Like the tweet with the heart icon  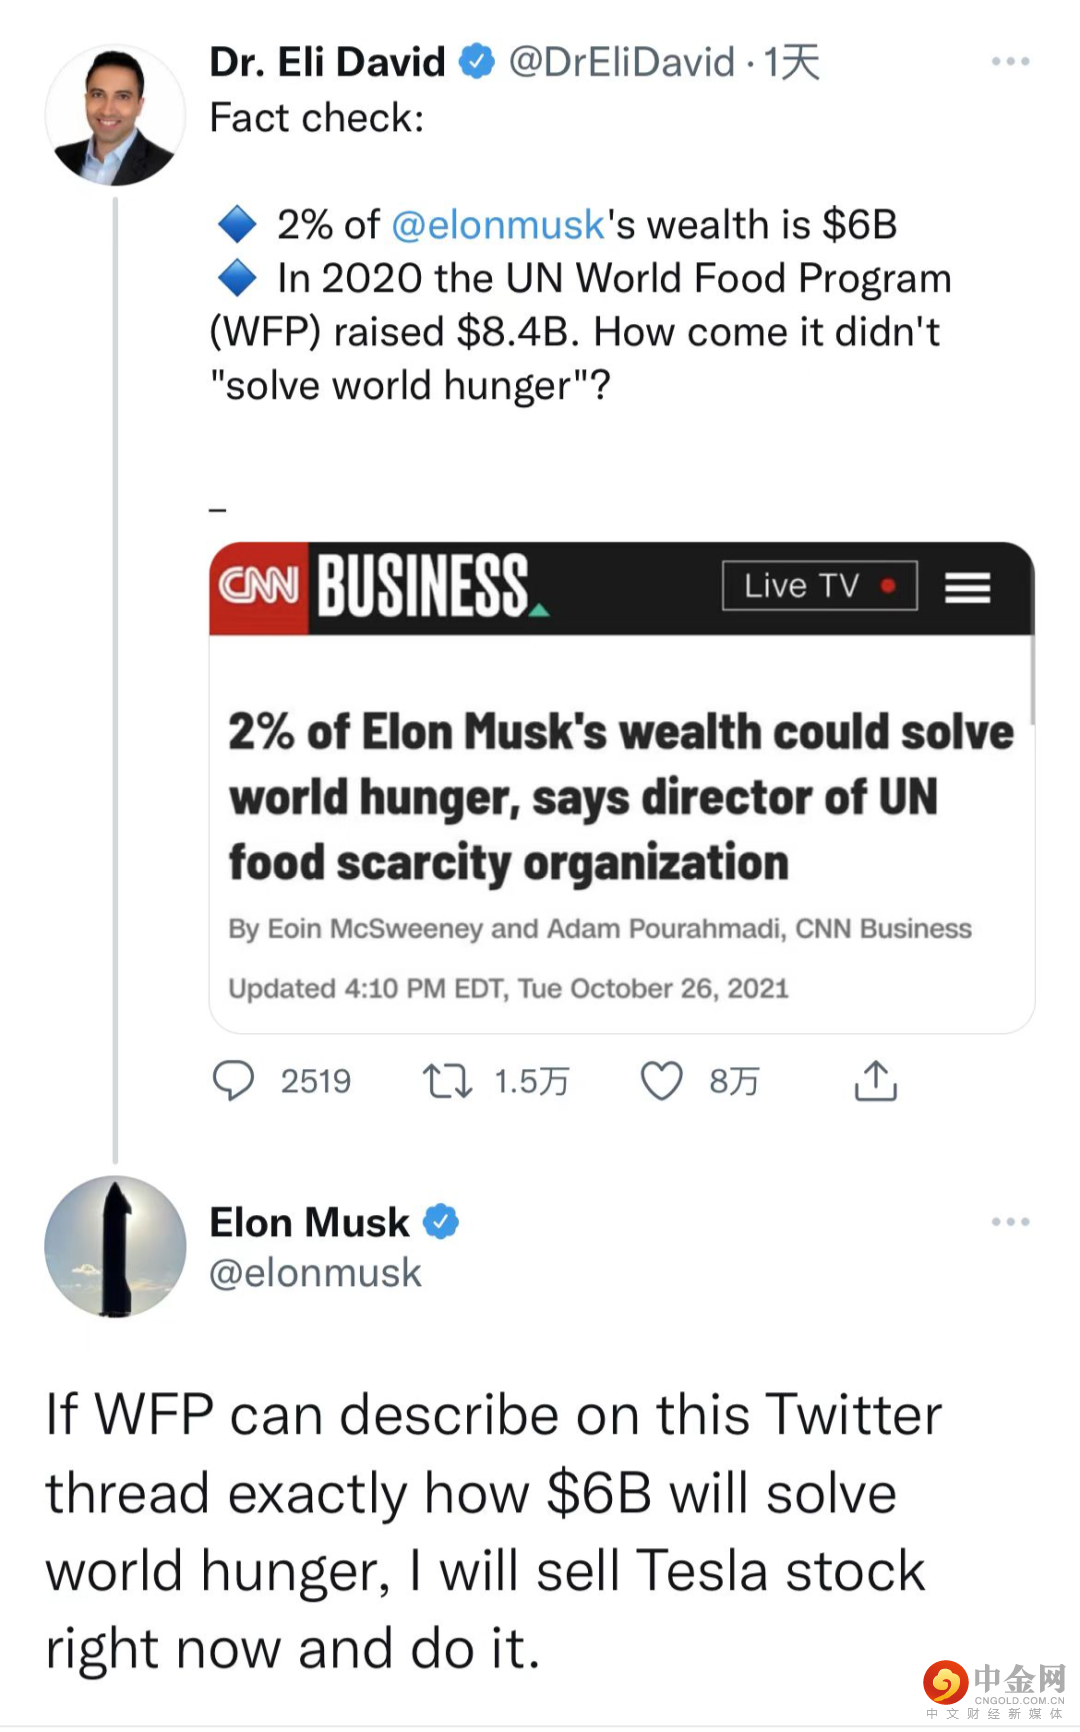point(661,1080)
